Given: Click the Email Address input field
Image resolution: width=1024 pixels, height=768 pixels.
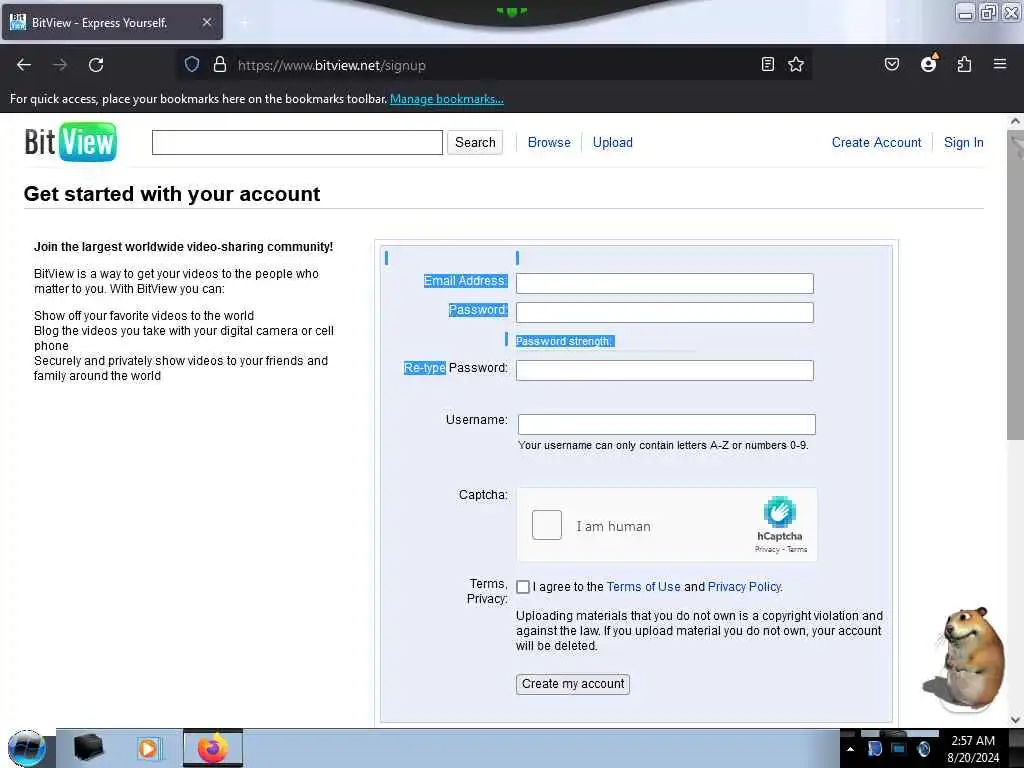Looking at the screenshot, I should 665,283.
